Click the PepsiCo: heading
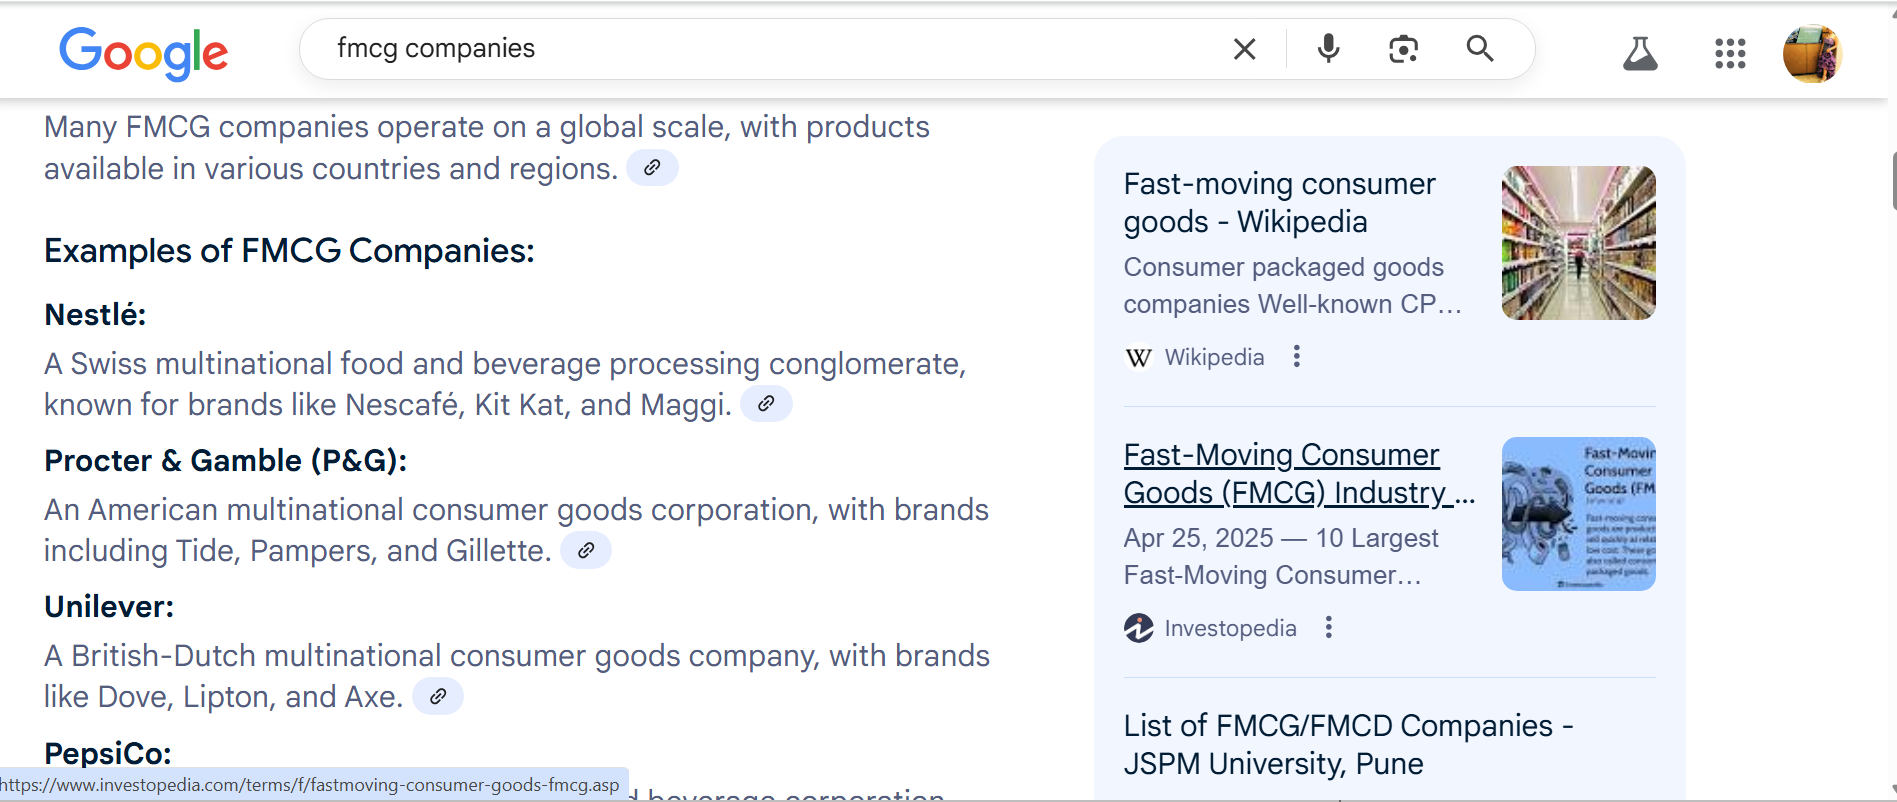1897x802 pixels. click(108, 753)
